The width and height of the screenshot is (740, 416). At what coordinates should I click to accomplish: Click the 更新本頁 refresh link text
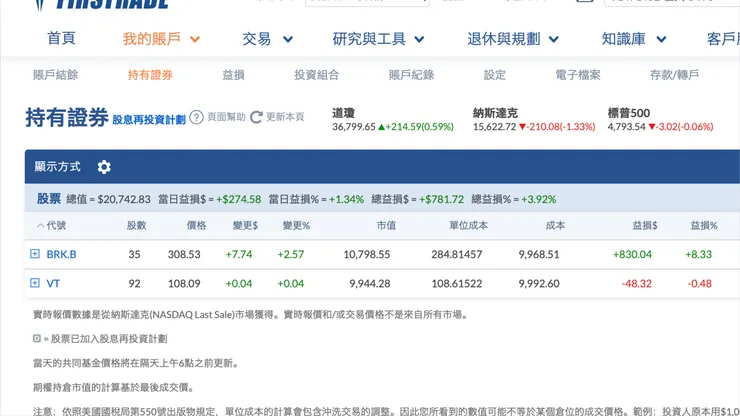point(285,117)
